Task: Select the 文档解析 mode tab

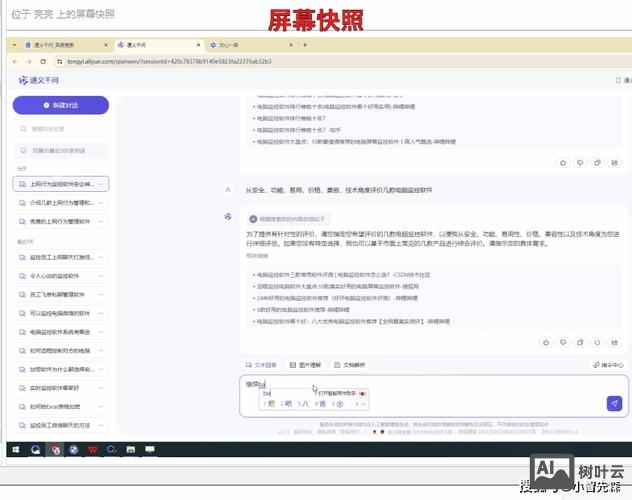Action: (x=349, y=365)
